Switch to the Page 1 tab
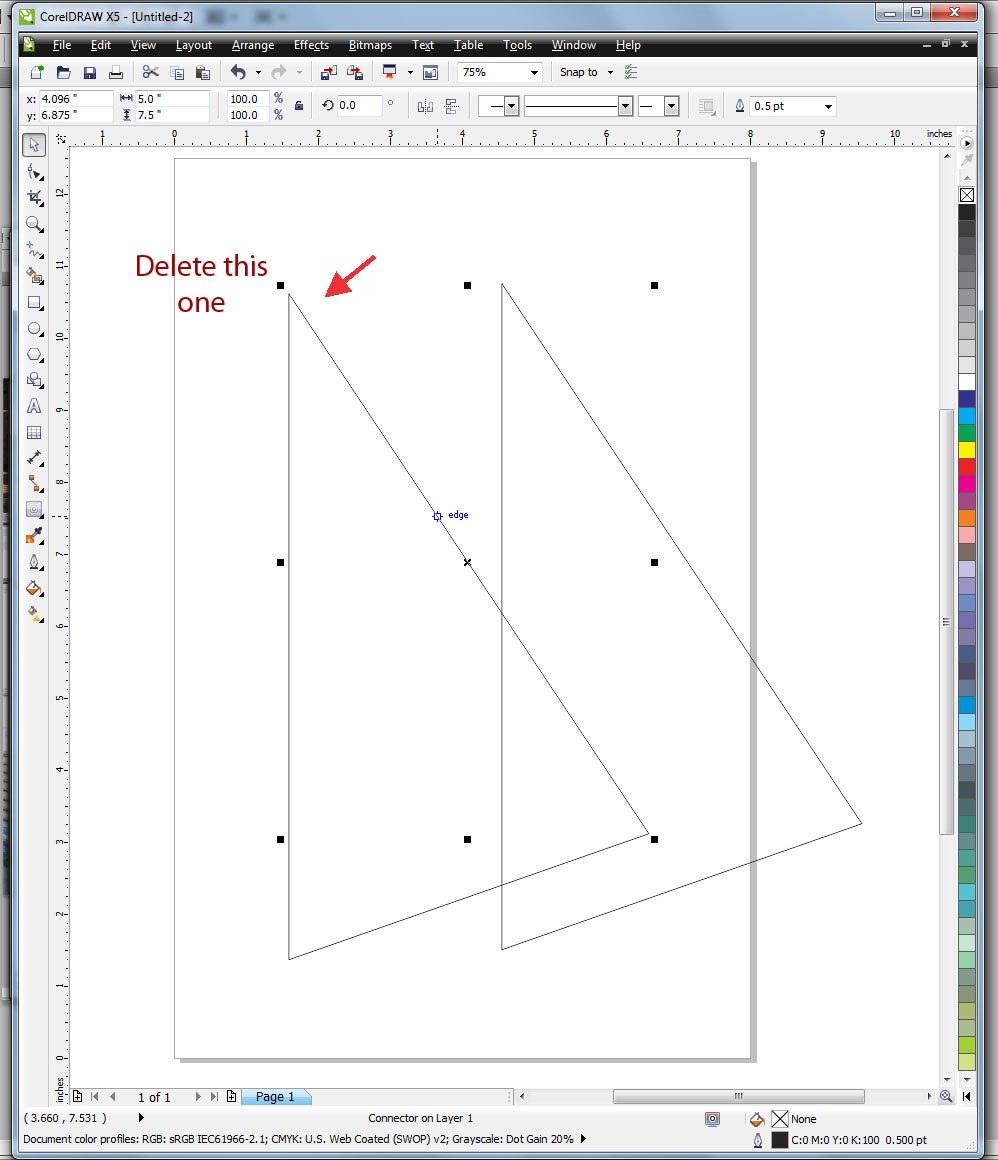This screenshot has height=1160, width=998. (x=276, y=1097)
